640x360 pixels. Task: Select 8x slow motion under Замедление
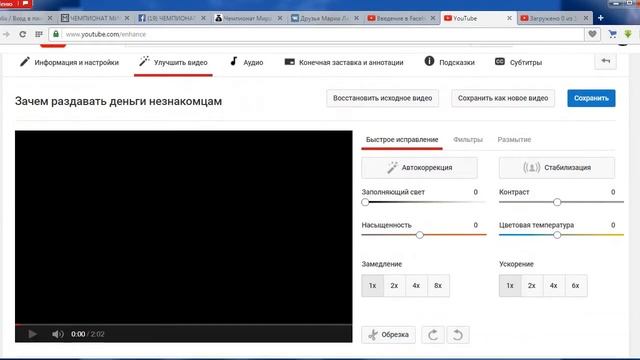(x=438, y=286)
